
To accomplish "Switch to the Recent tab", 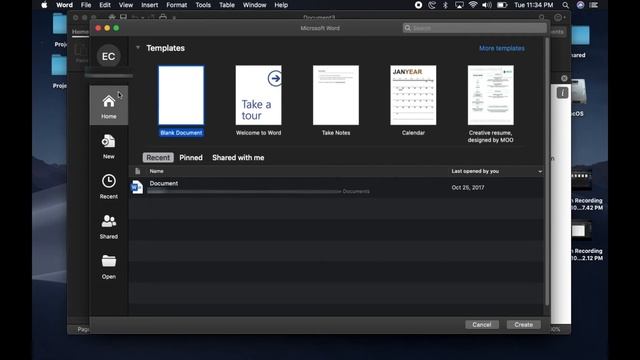I will coord(158,158).
